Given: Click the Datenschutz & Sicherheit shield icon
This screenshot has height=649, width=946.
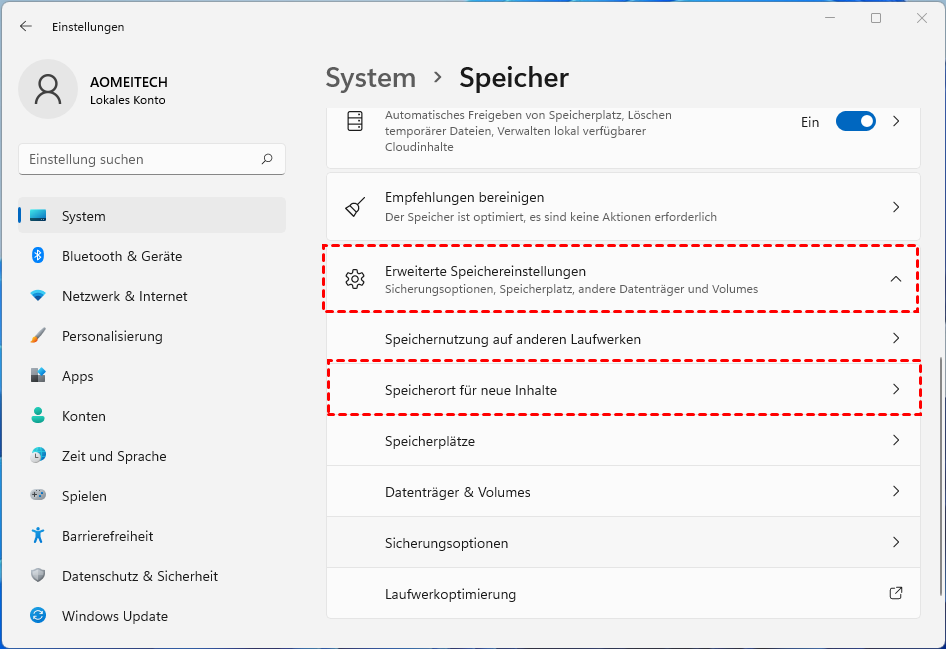Looking at the screenshot, I should click(38, 576).
